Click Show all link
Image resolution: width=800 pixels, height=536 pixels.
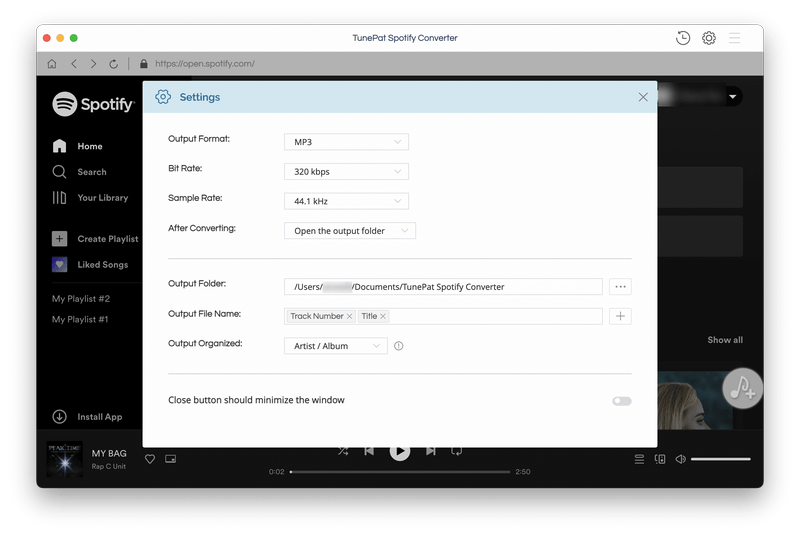click(725, 340)
